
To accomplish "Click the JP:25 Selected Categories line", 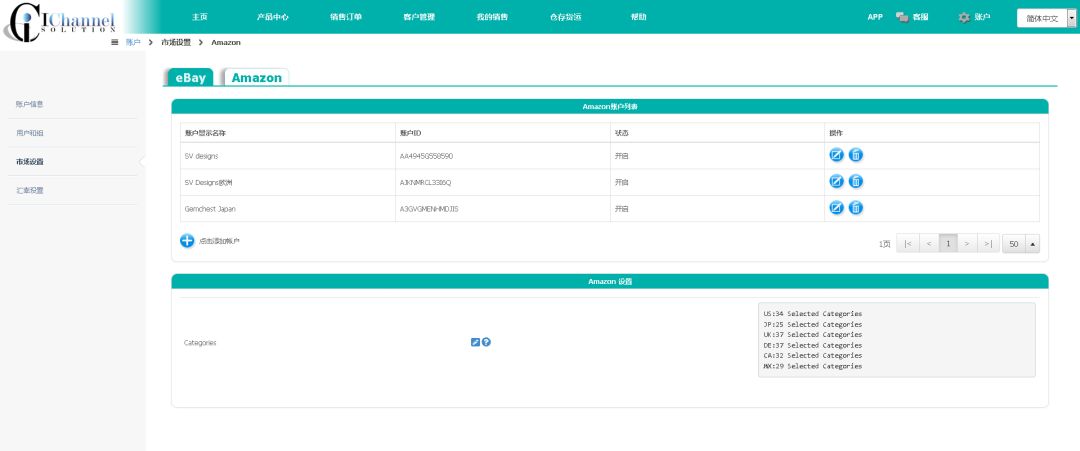I will (x=813, y=324).
